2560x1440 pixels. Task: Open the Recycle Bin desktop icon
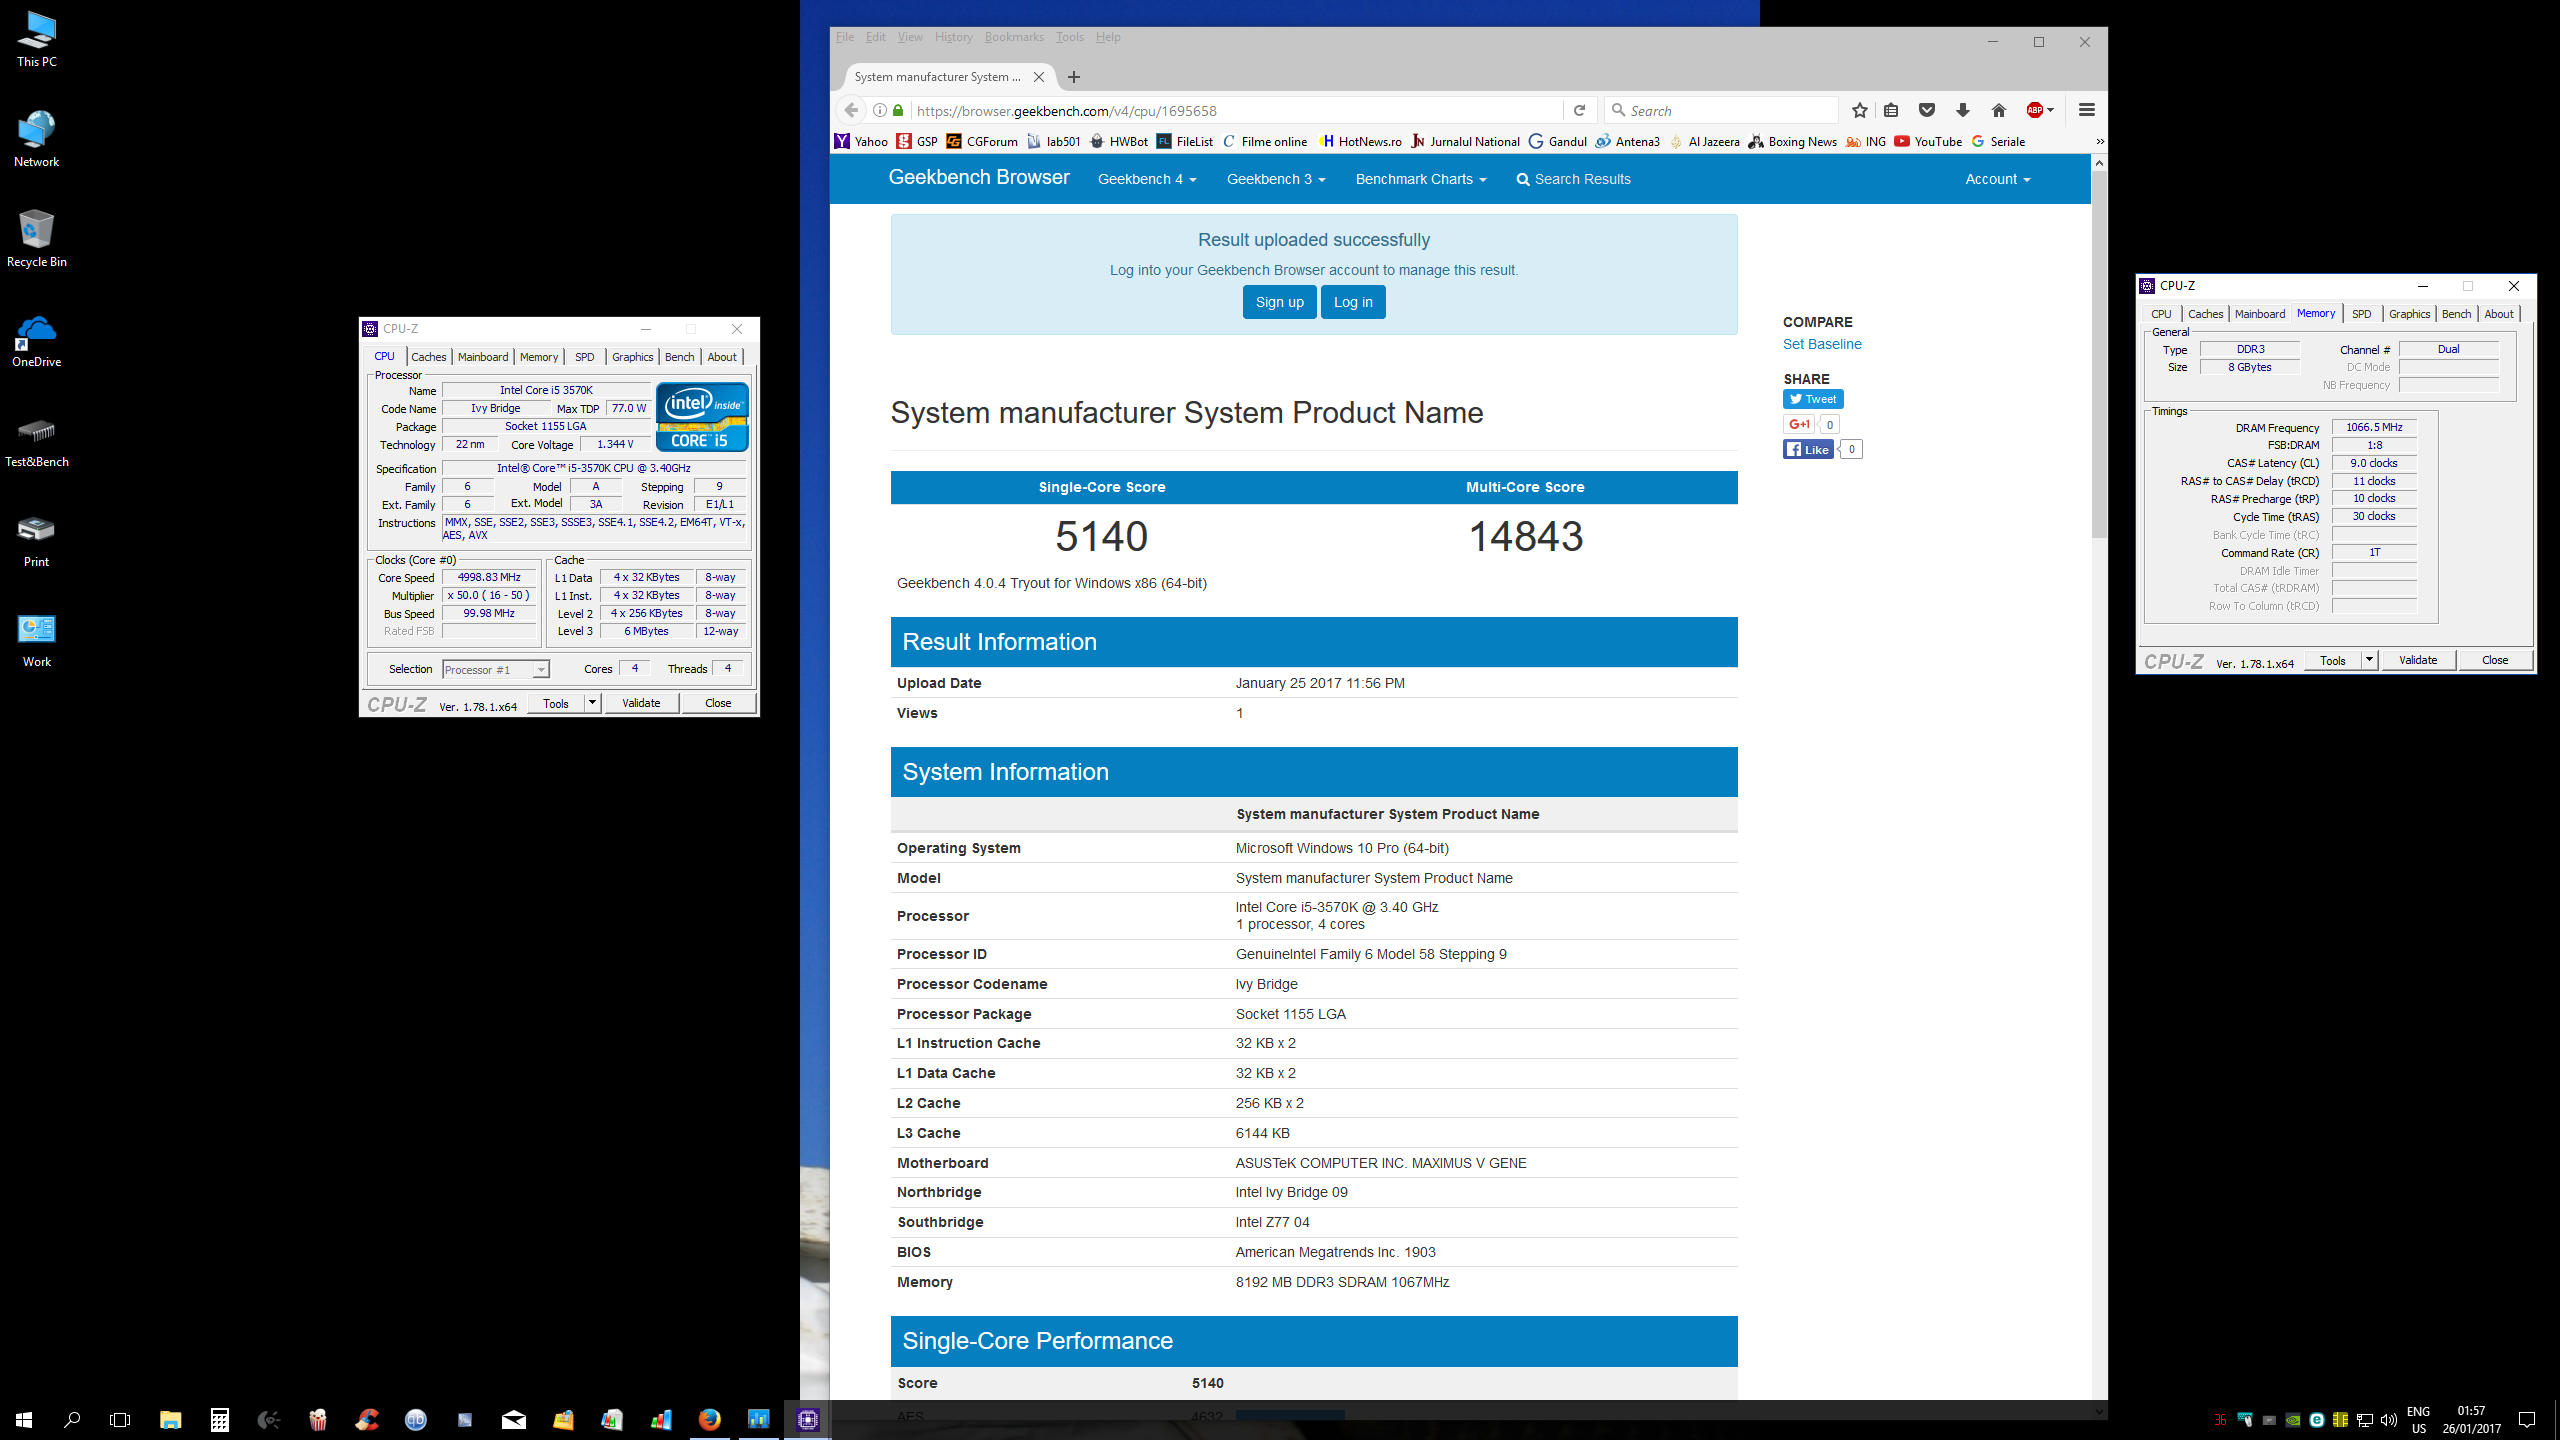36,238
